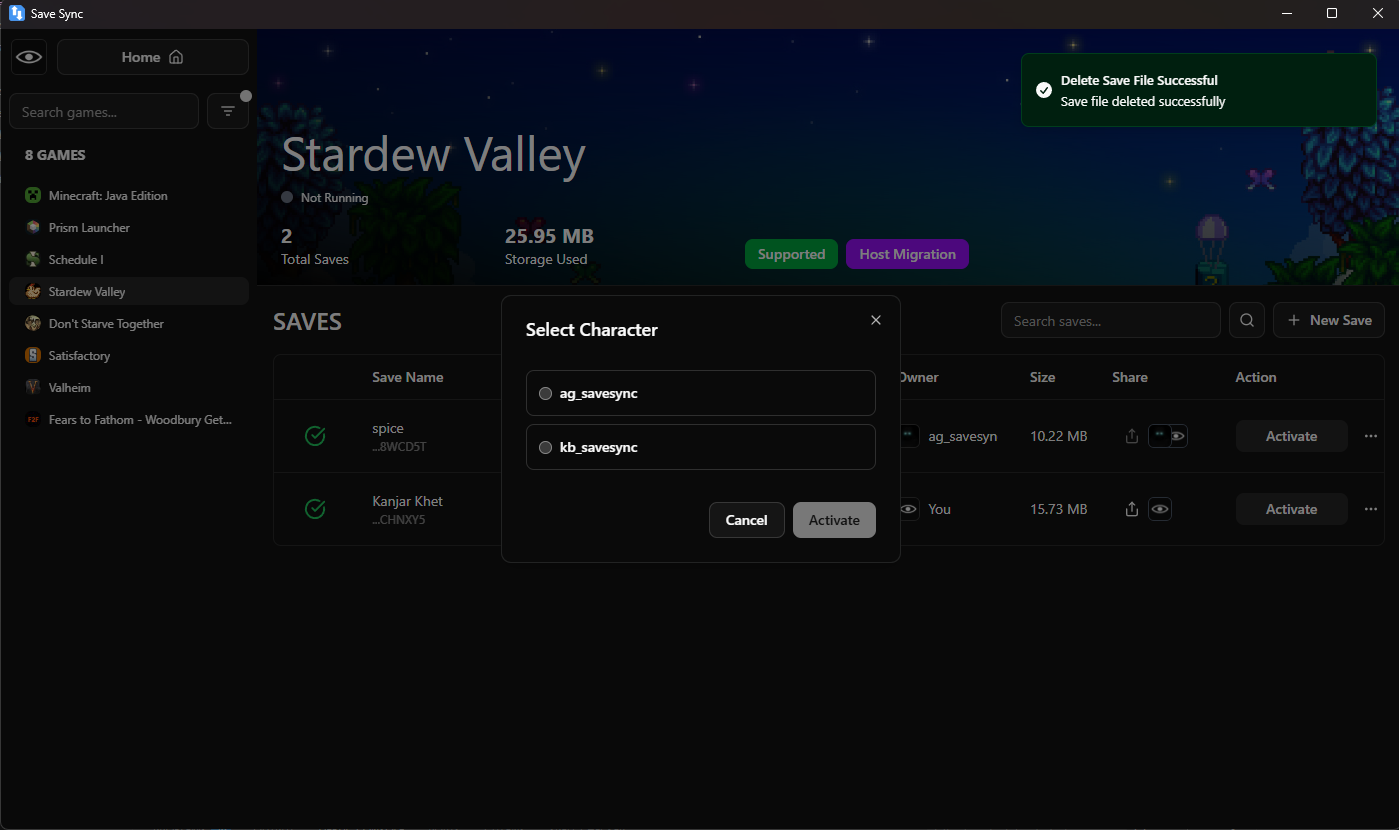Viewport: 1399px width, 830px height.
Task: Create a New Save
Action: [1329, 321]
